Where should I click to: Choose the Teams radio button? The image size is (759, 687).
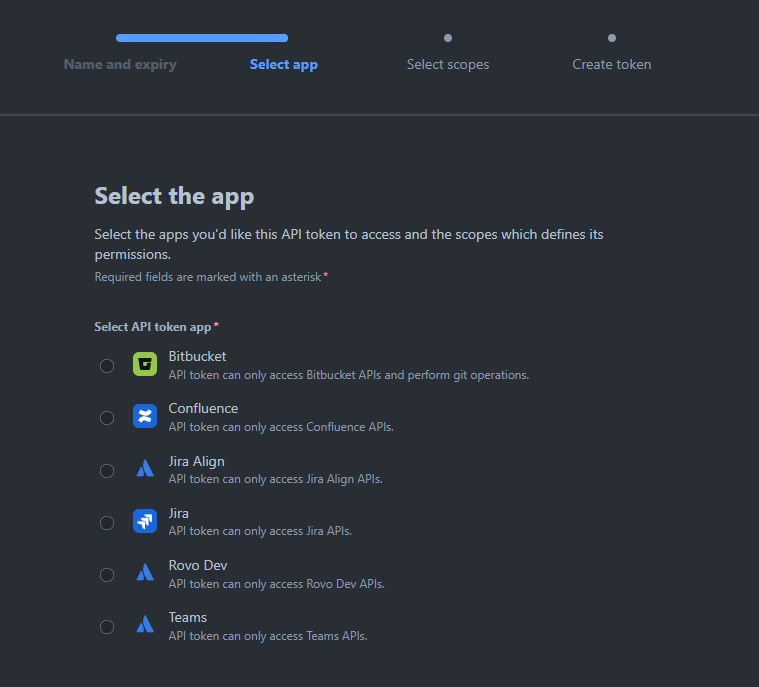[x=107, y=627]
